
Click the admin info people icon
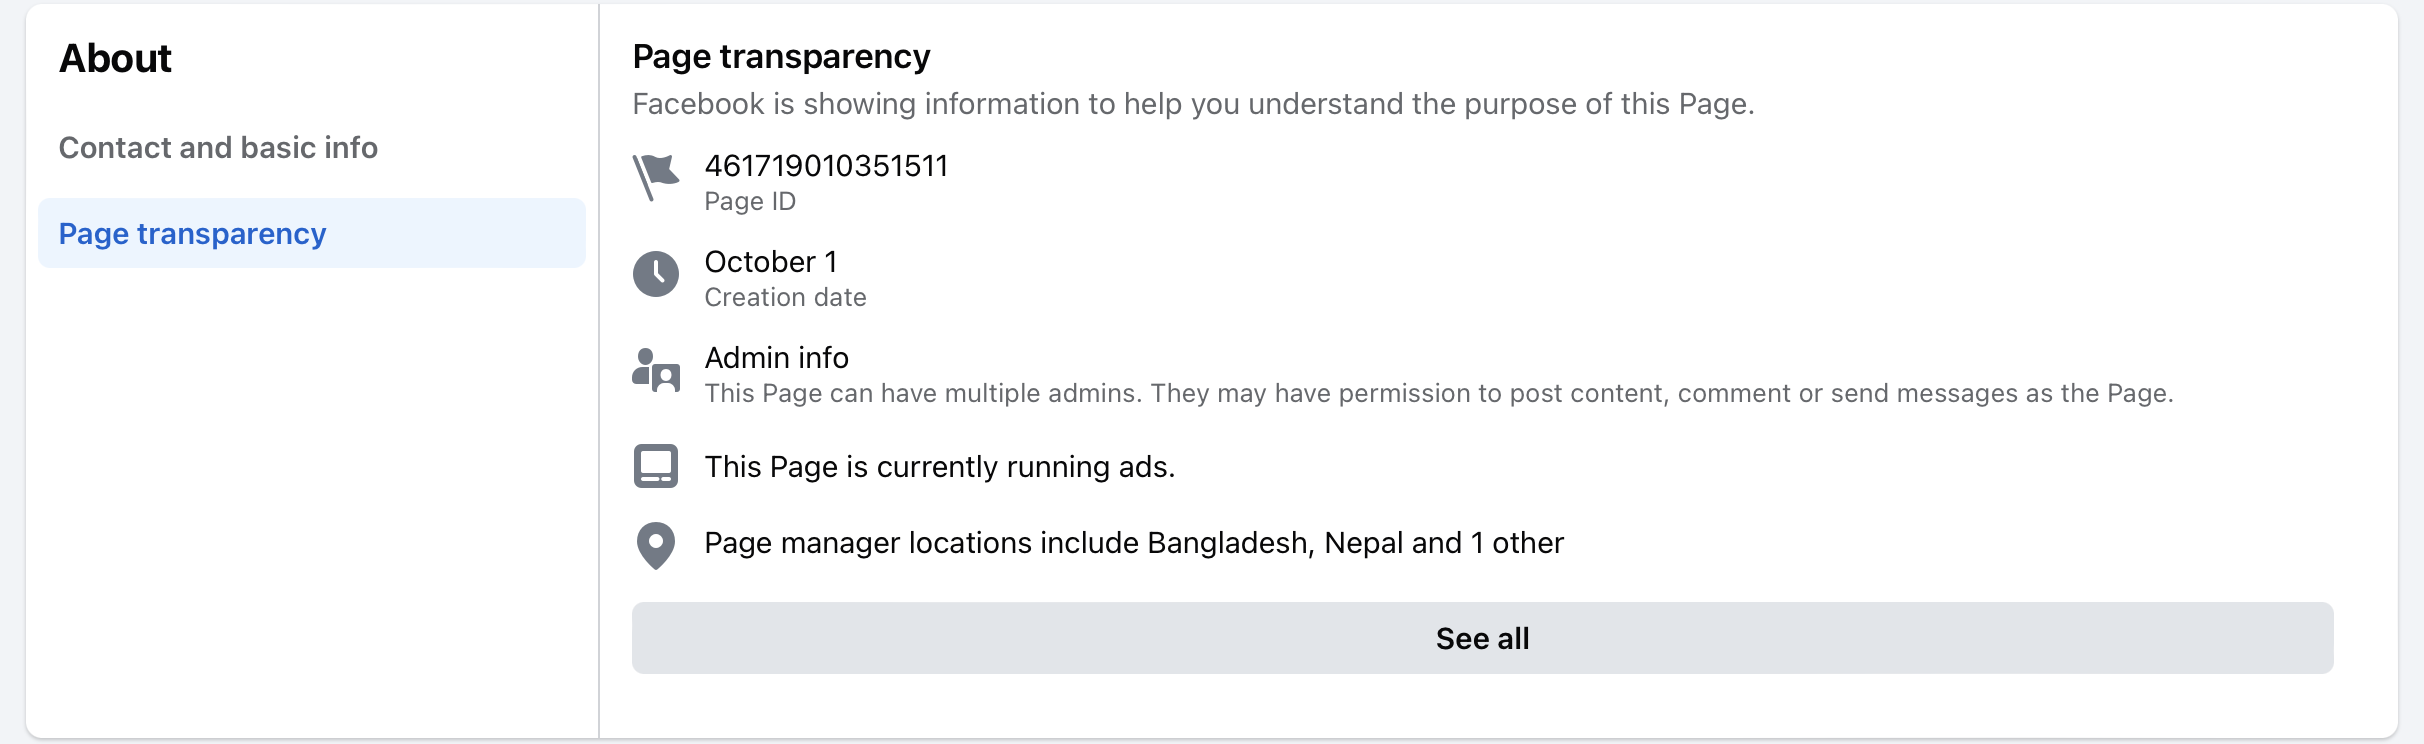coord(656,370)
